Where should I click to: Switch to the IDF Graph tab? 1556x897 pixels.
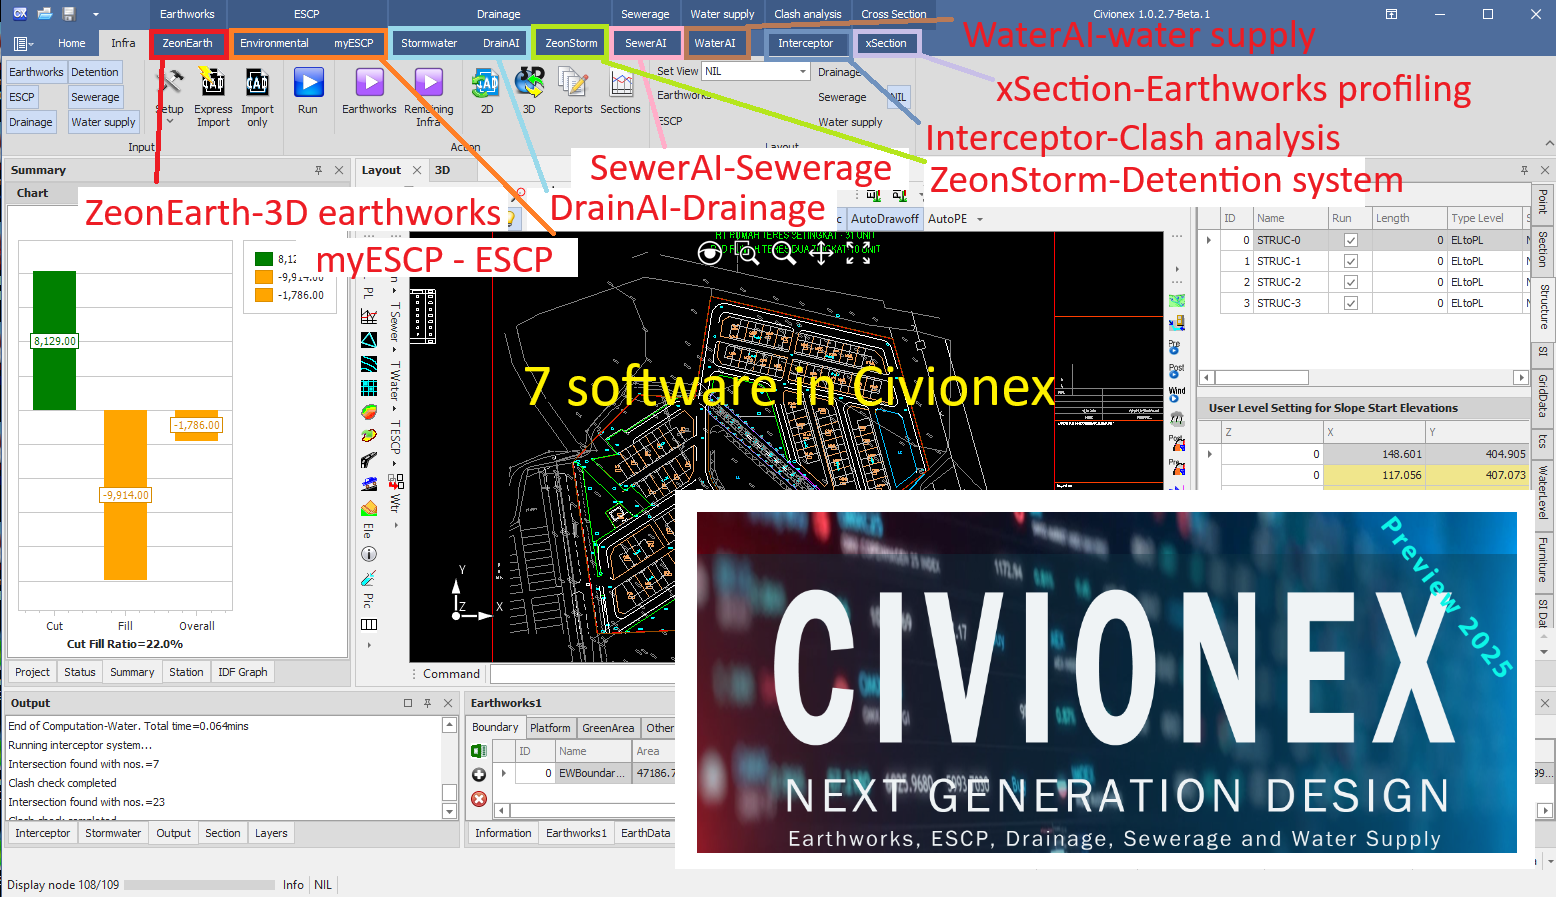243,672
